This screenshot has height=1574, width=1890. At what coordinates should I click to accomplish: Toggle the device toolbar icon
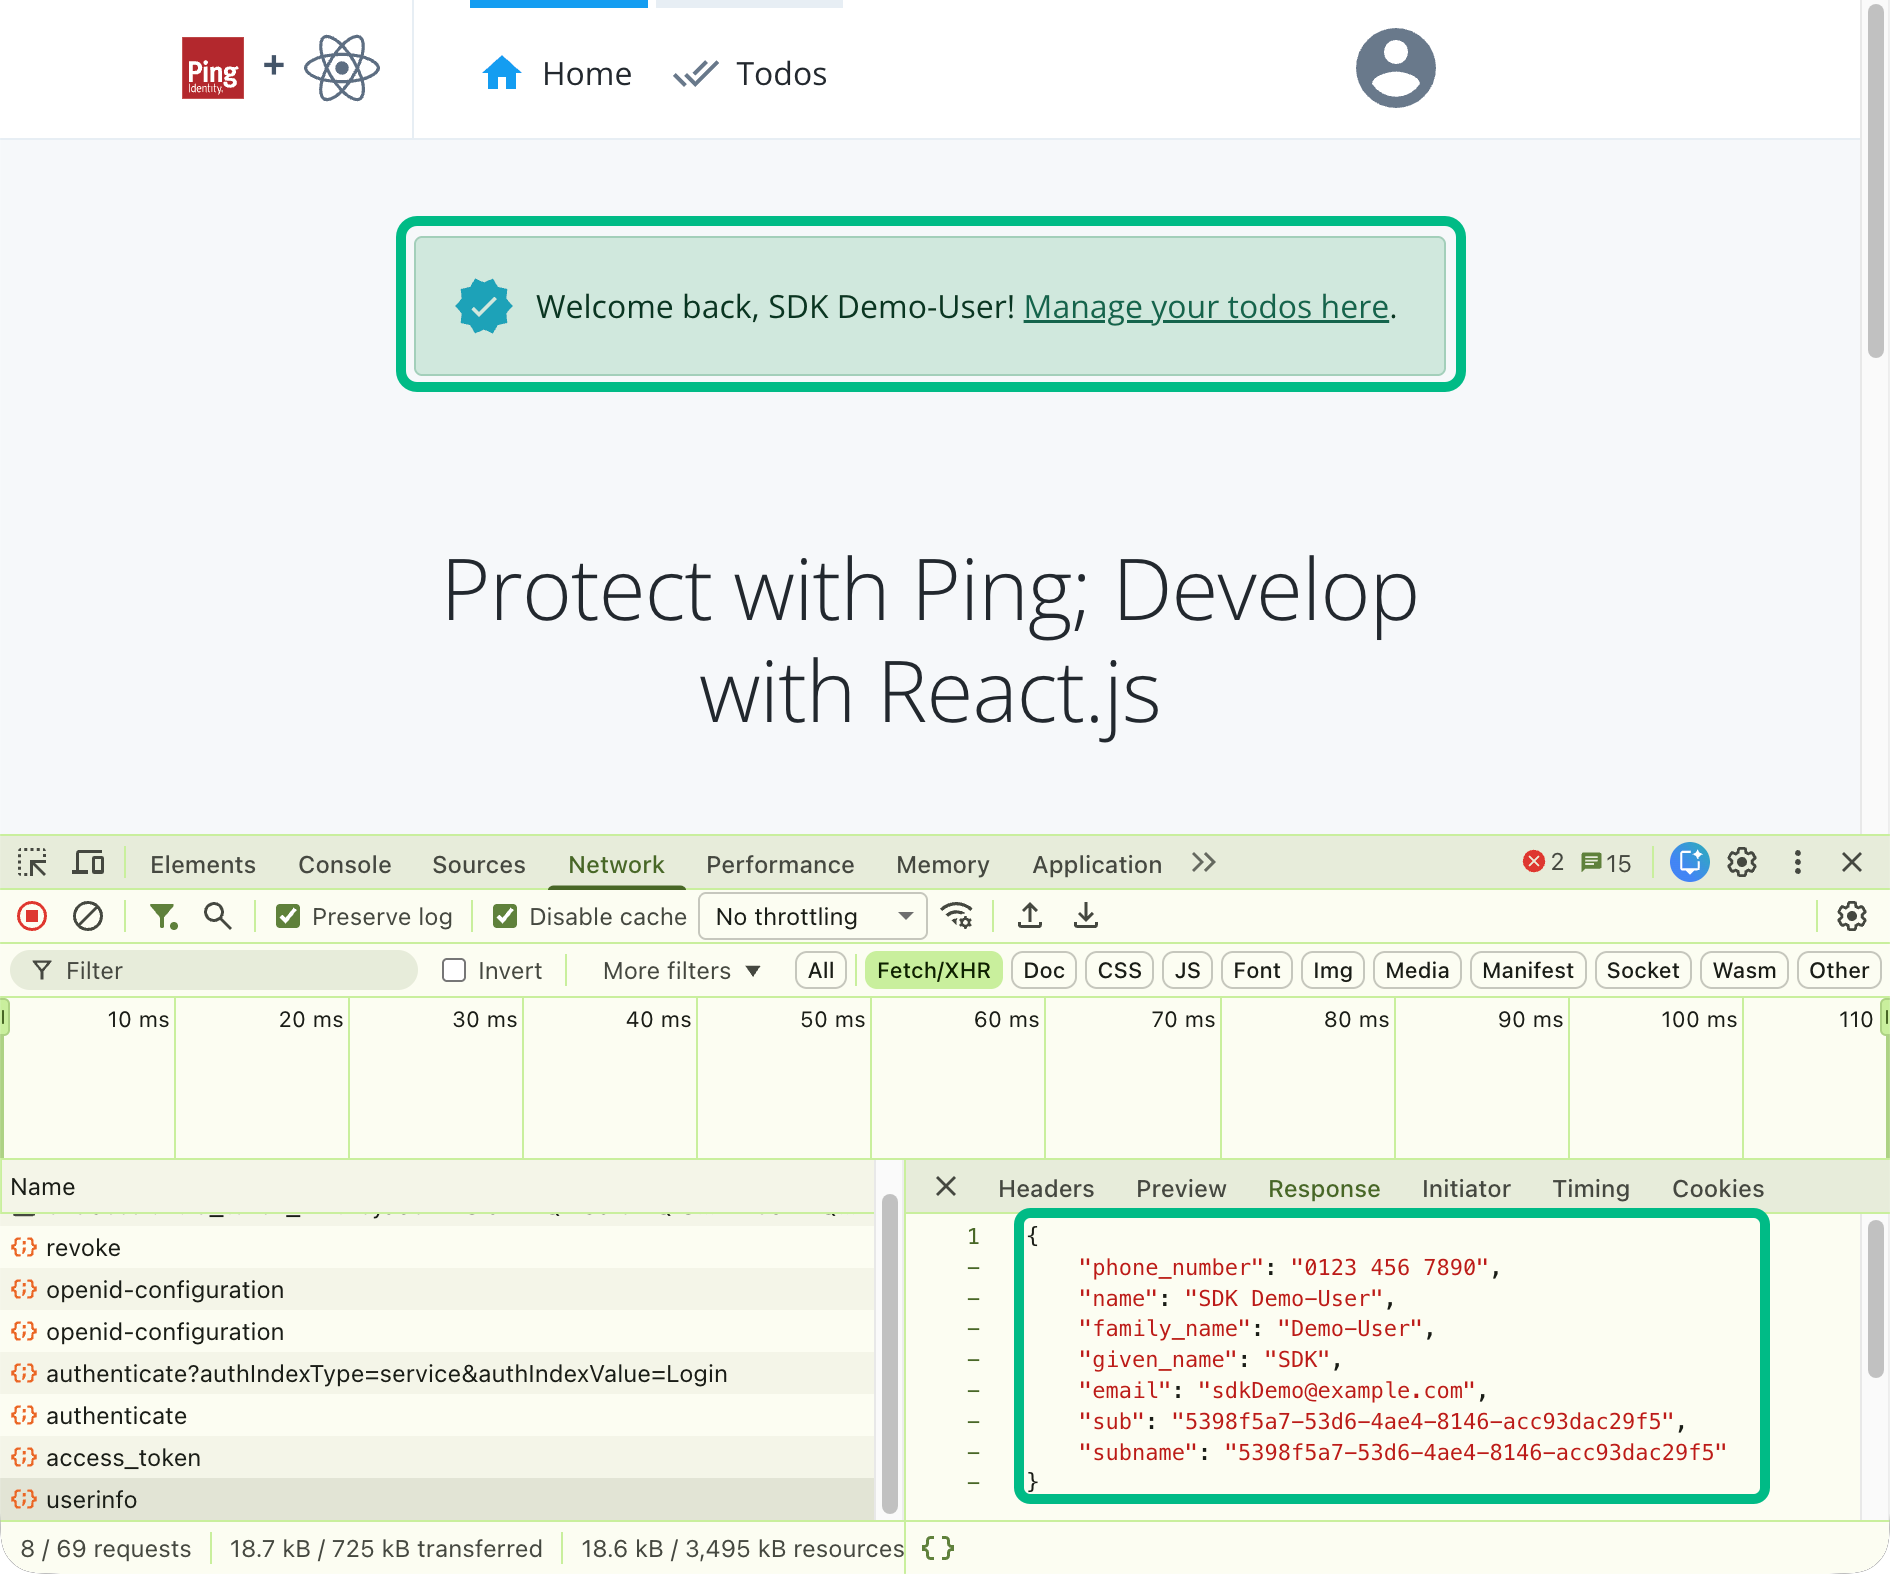(88, 862)
